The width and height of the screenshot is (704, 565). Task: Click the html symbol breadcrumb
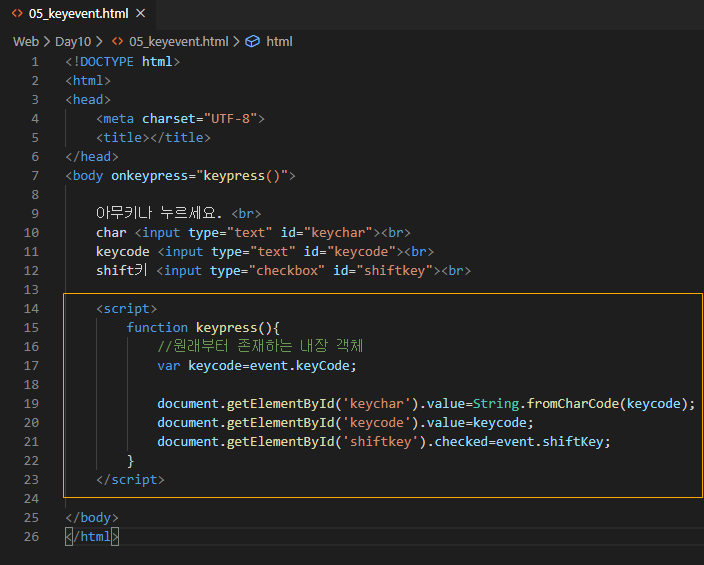279,42
